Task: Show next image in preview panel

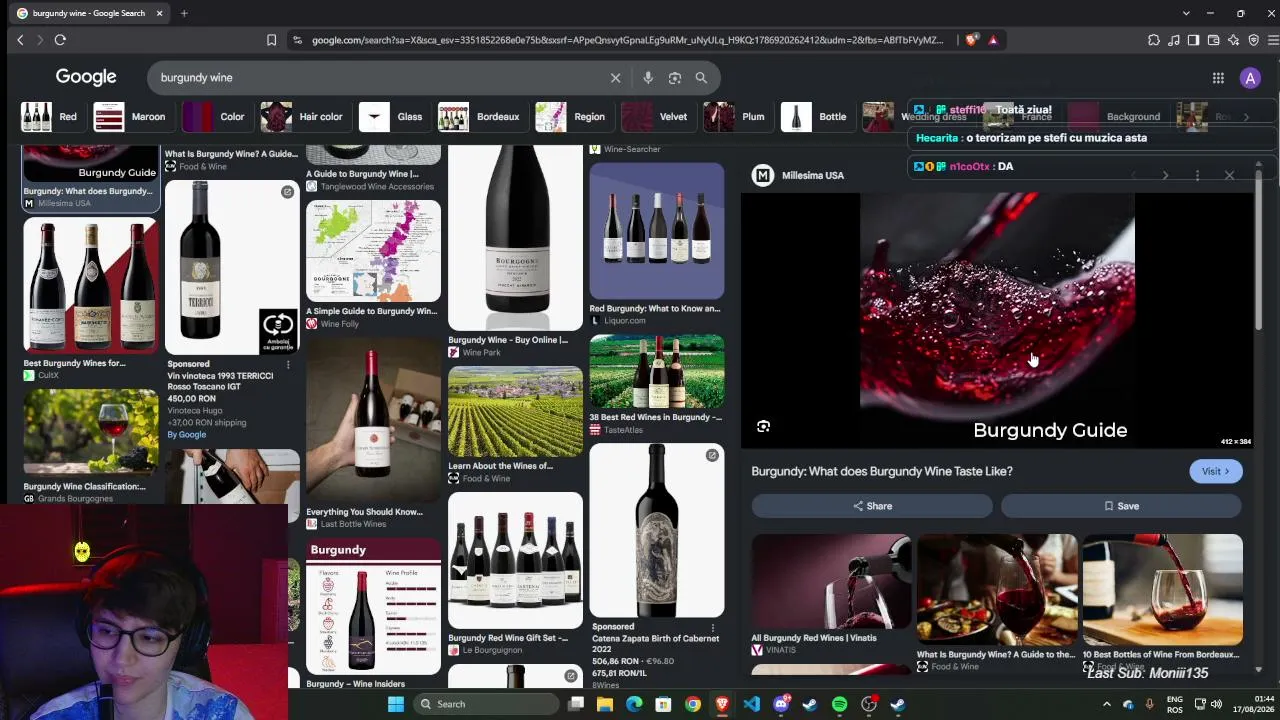Action: click(1165, 175)
